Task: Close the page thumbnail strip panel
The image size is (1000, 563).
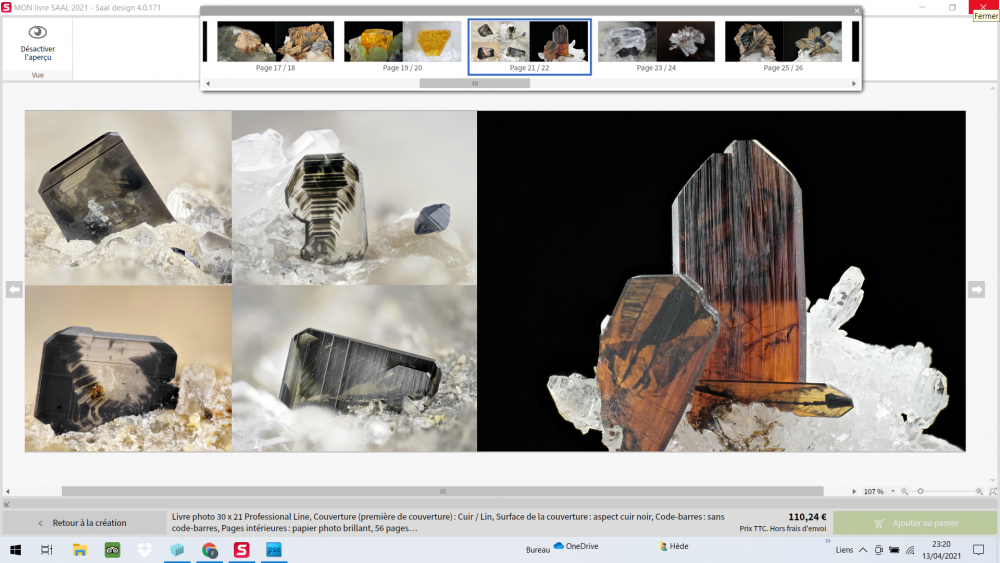Action: click(x=857, y=11)
